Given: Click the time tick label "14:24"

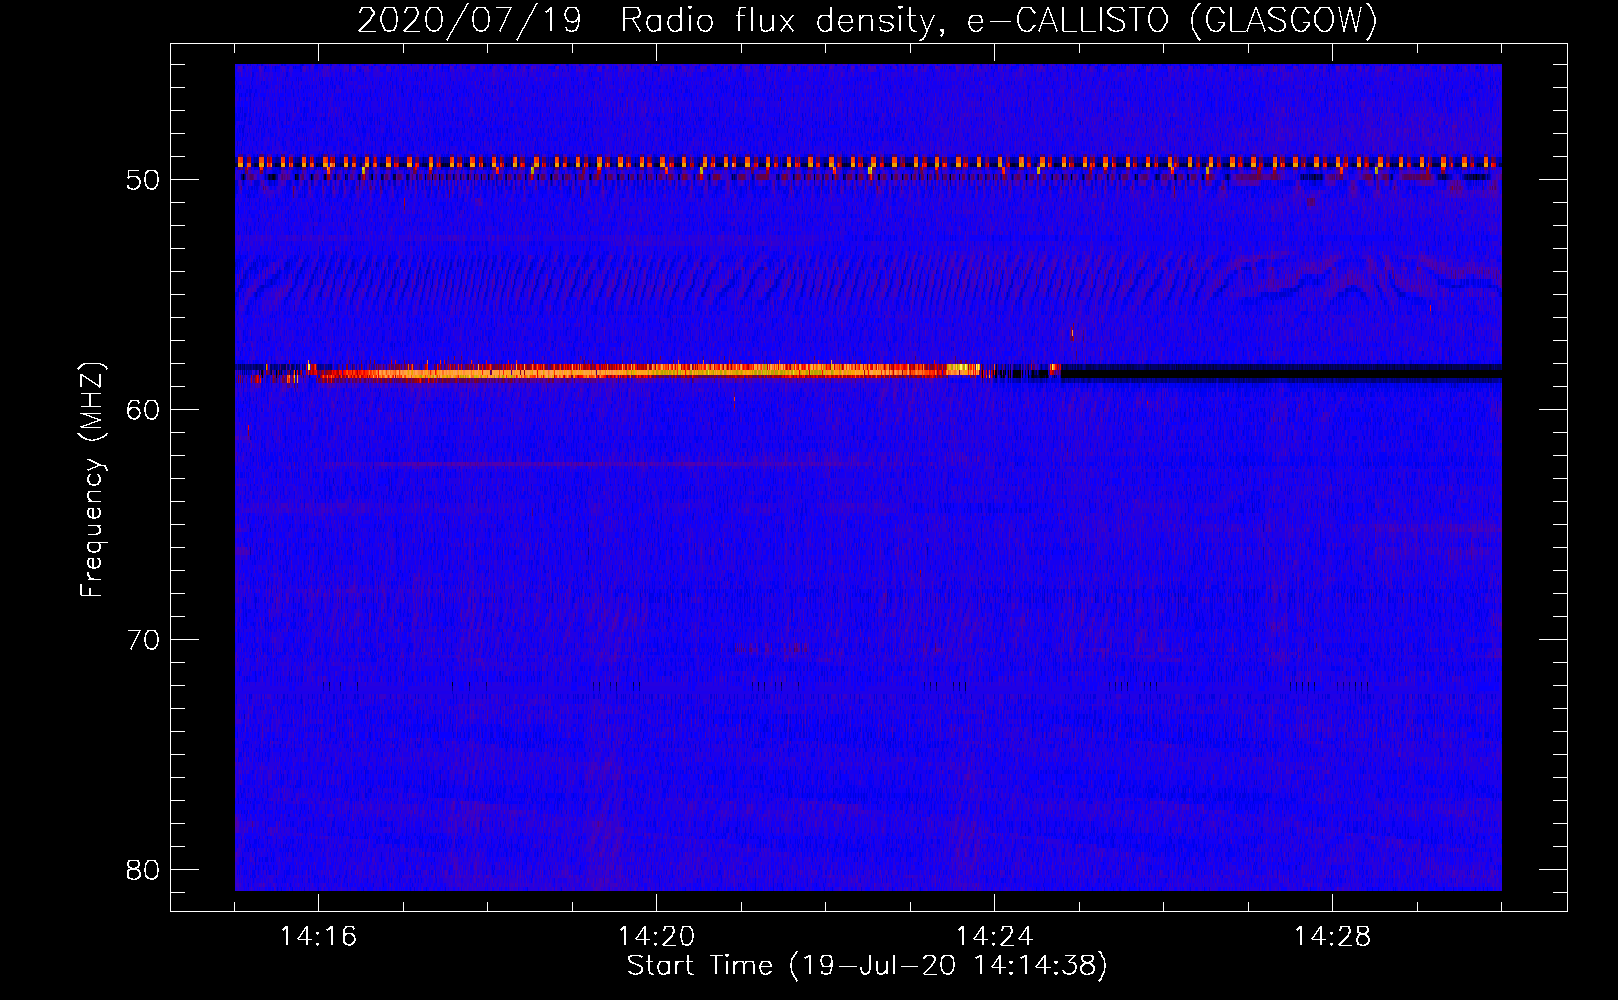Looking at the screenshot, I should pos(994,937).
